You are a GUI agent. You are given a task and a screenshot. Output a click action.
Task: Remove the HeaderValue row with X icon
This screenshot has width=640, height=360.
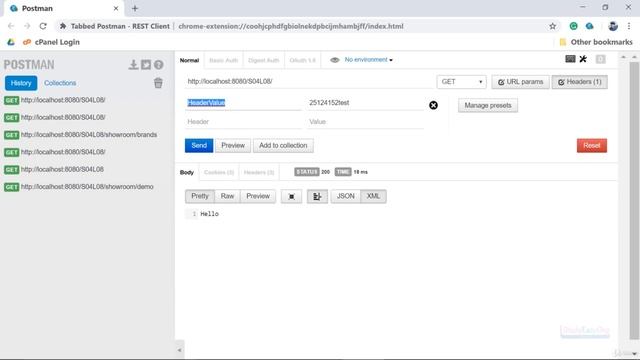(x=433, y=105)
